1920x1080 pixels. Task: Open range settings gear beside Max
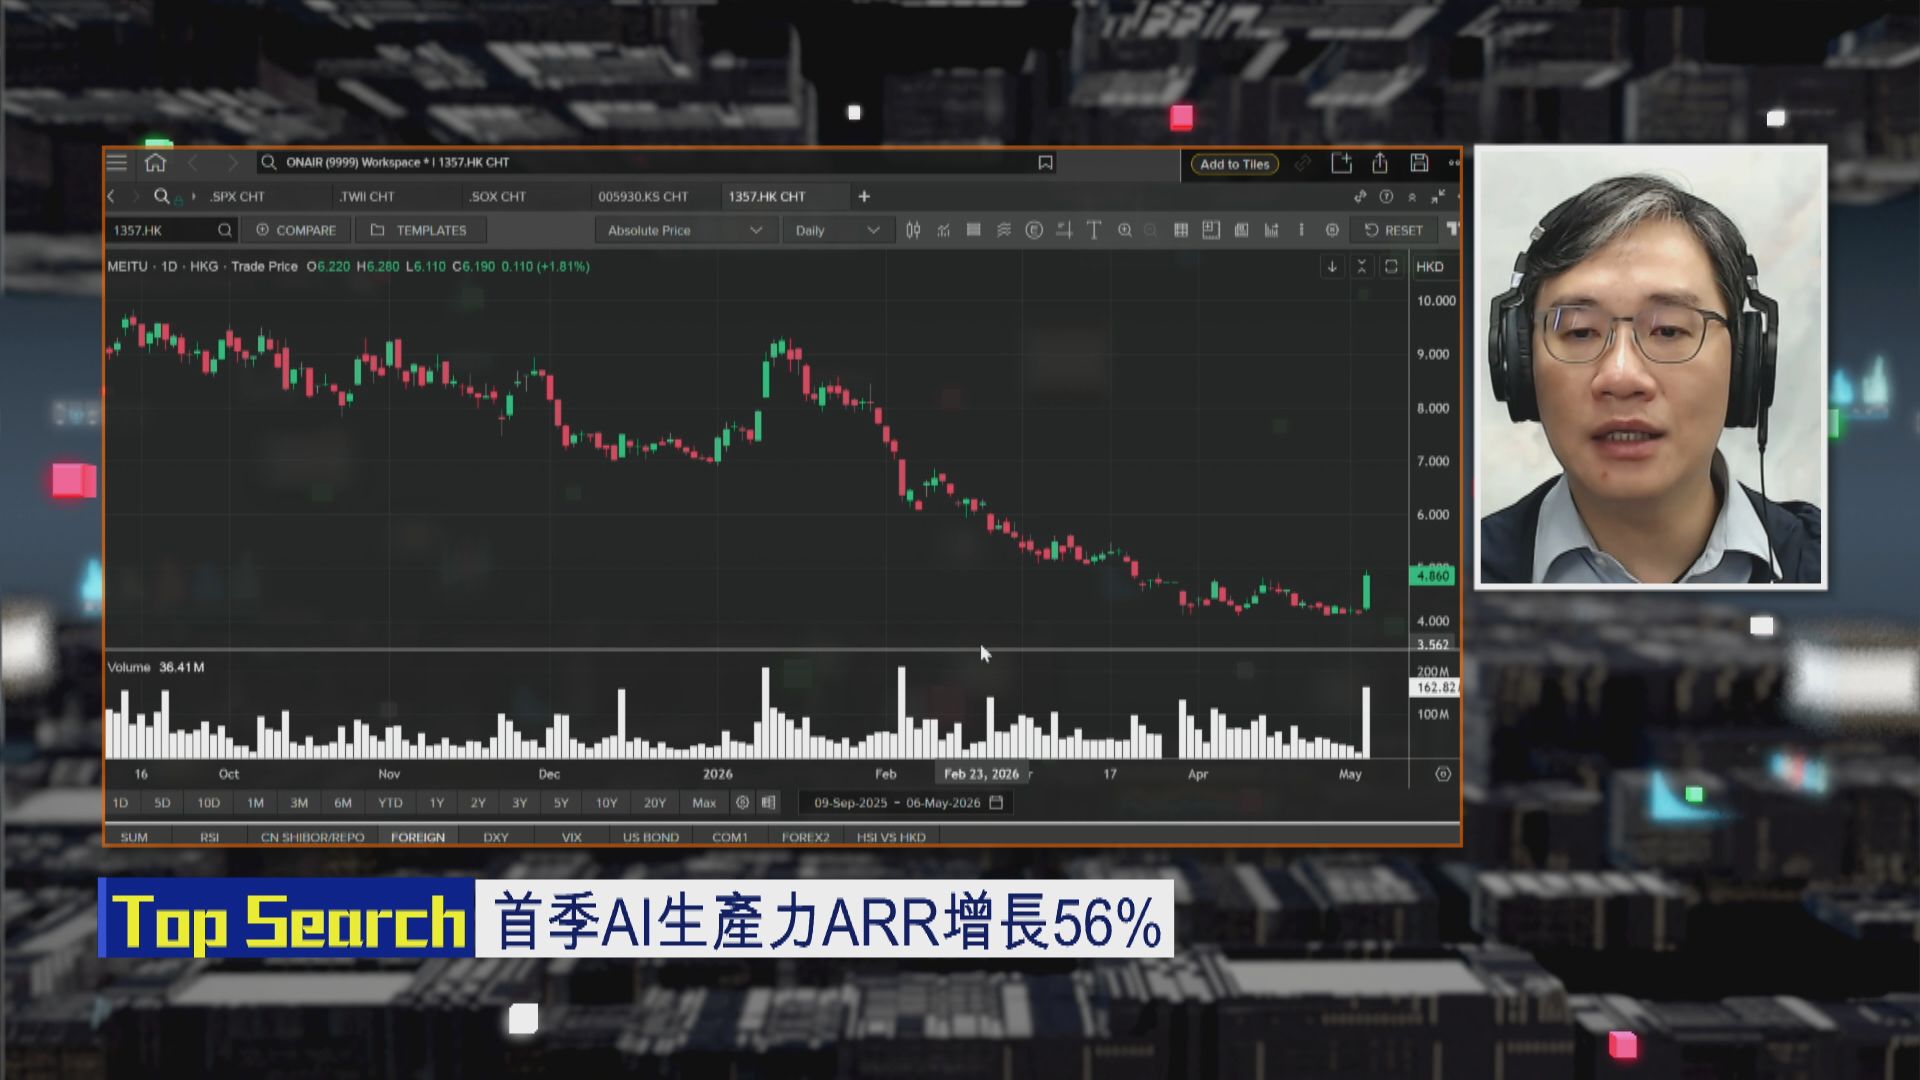(x=742, y=802)
